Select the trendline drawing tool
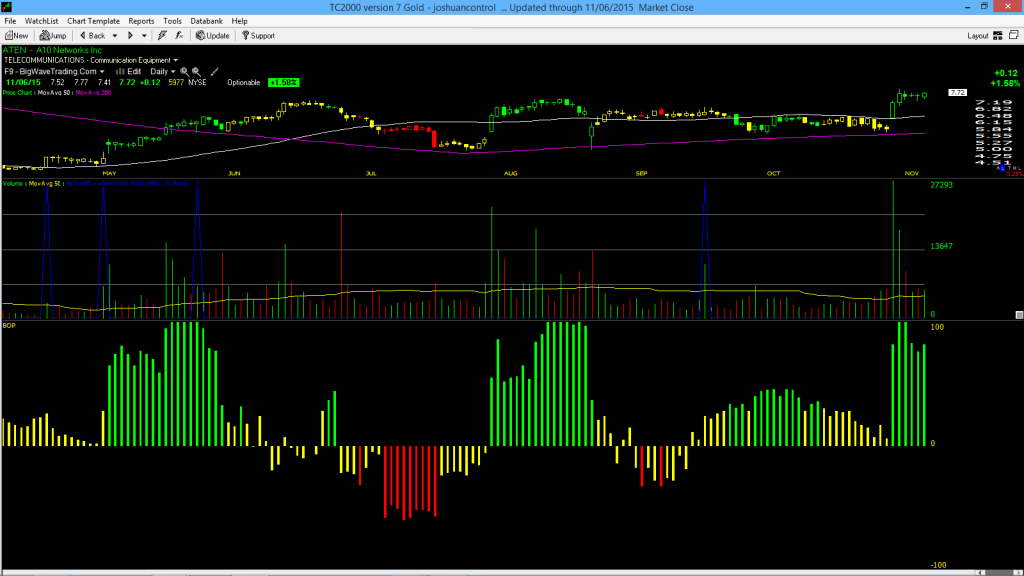 coord(214,72)
